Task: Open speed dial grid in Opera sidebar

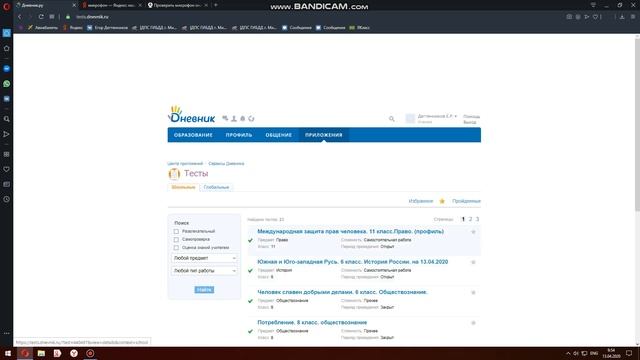Action: 7,154
